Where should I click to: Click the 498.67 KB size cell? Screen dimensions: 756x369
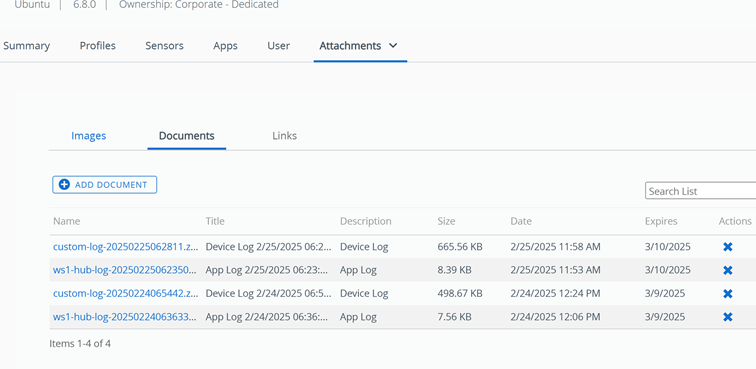[x=460, y=293]
